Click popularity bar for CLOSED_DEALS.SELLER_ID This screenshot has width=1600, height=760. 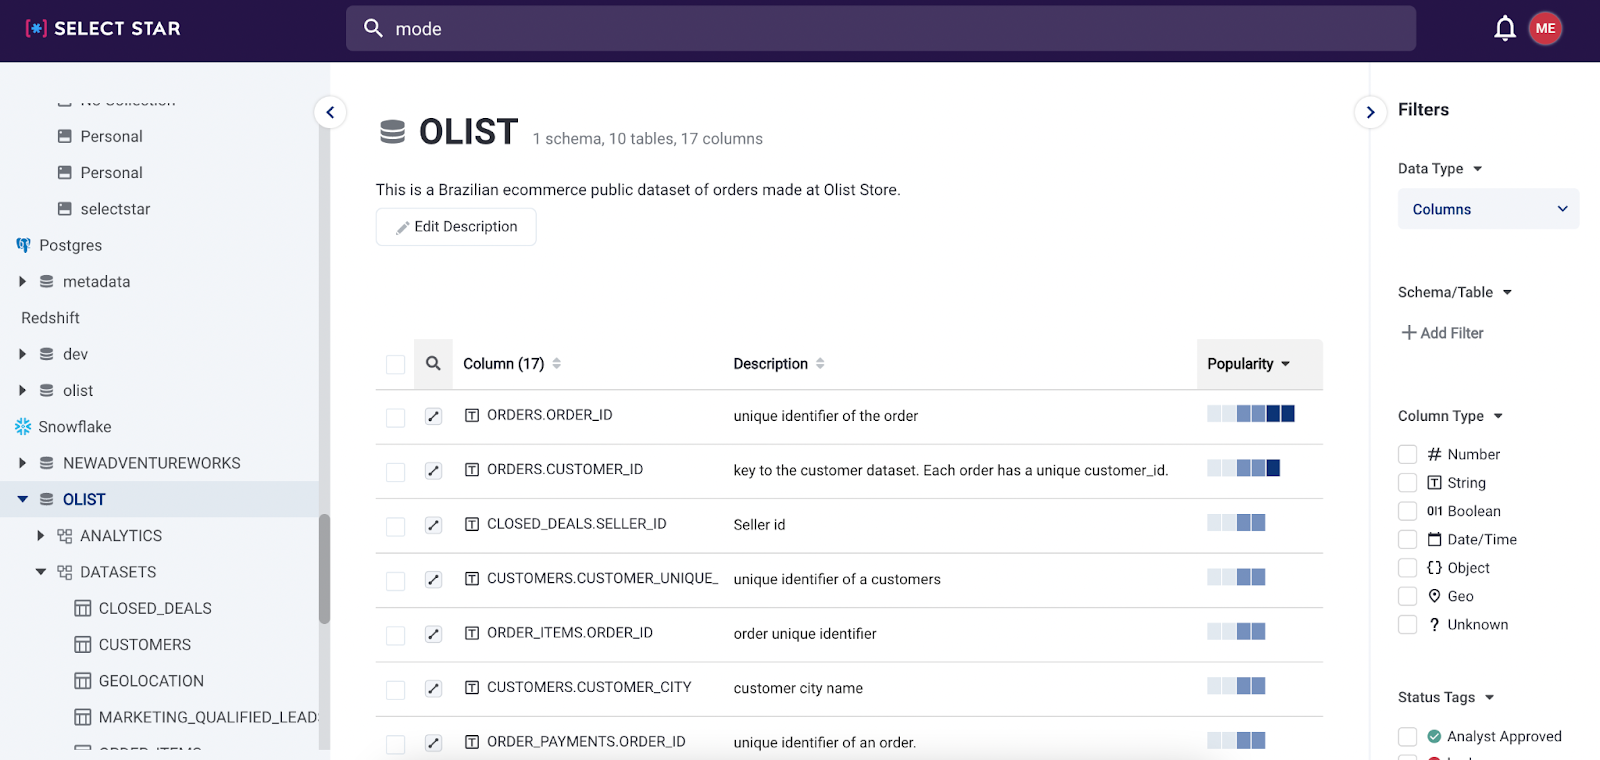[1236, 523]
